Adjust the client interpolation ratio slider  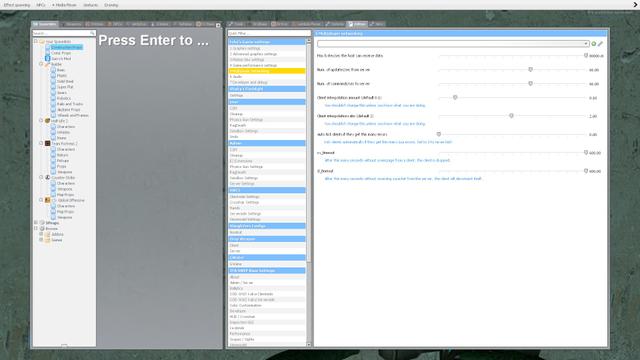click(511, 116)
